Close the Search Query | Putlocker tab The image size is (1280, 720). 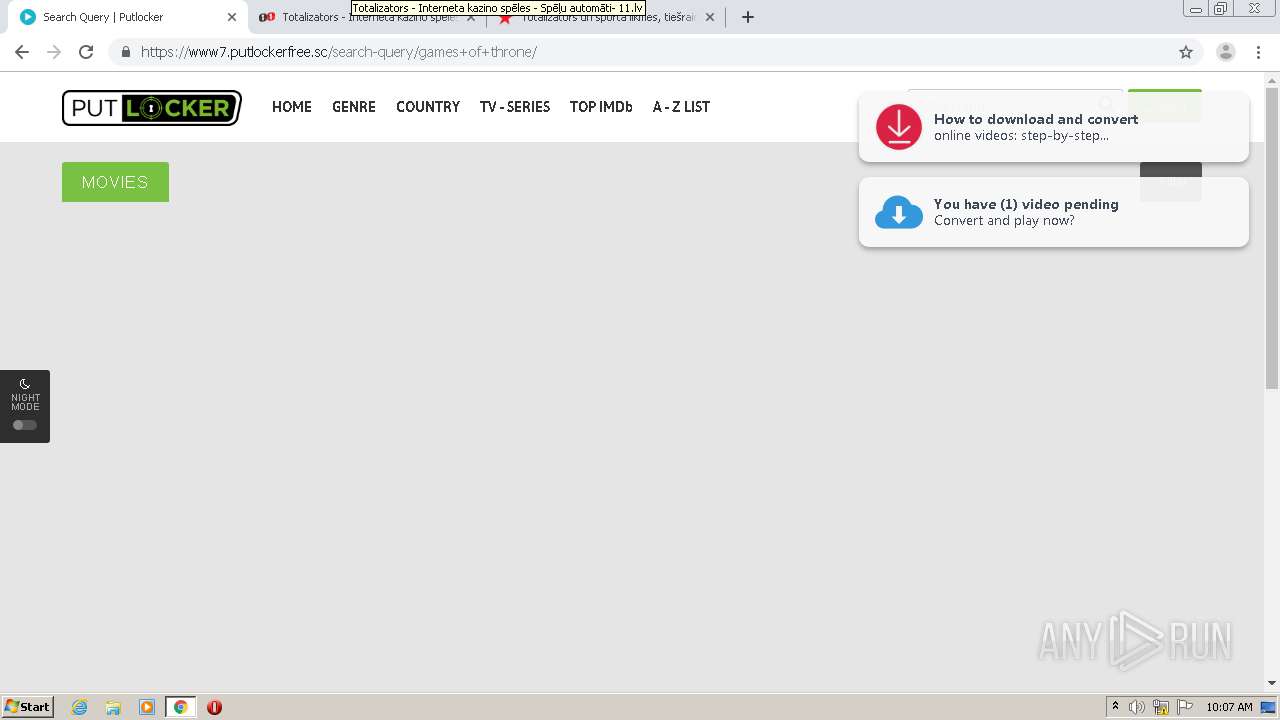(x=232, y=17)
